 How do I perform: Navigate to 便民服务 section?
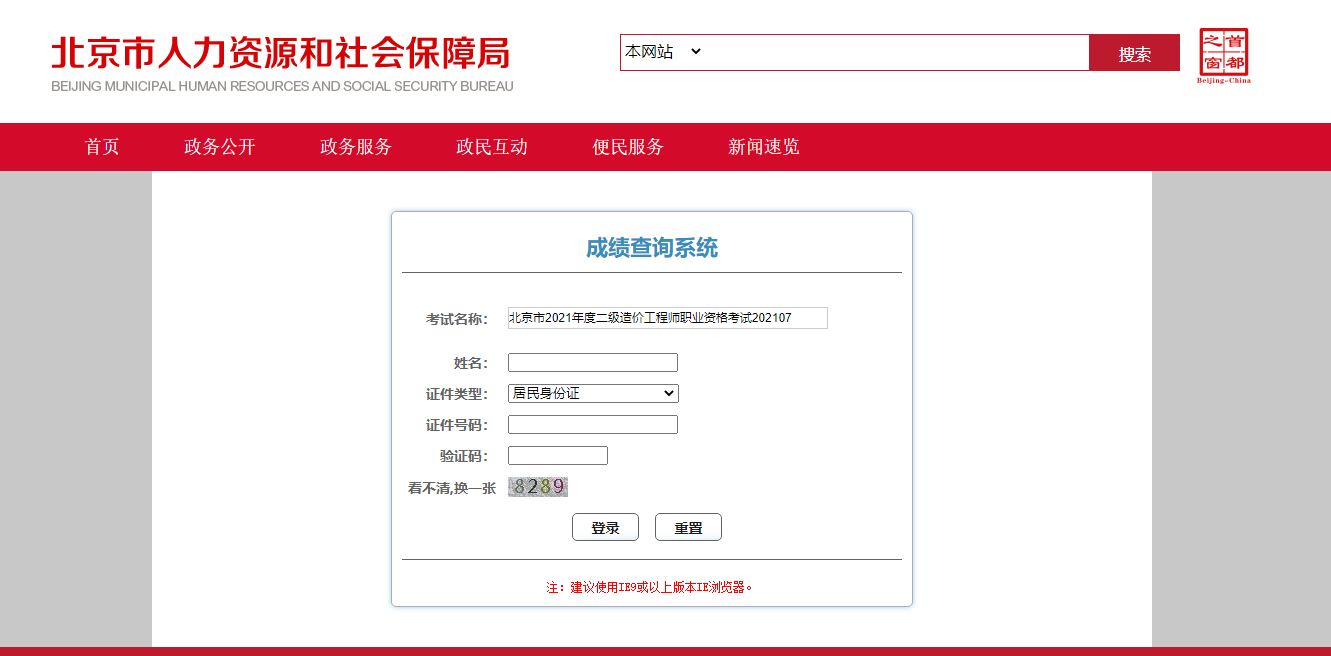point(628,147)
